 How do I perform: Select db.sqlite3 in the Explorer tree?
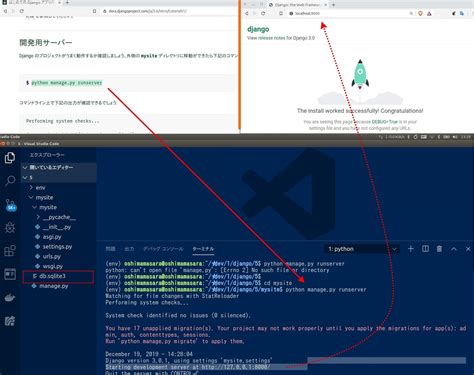59,276
